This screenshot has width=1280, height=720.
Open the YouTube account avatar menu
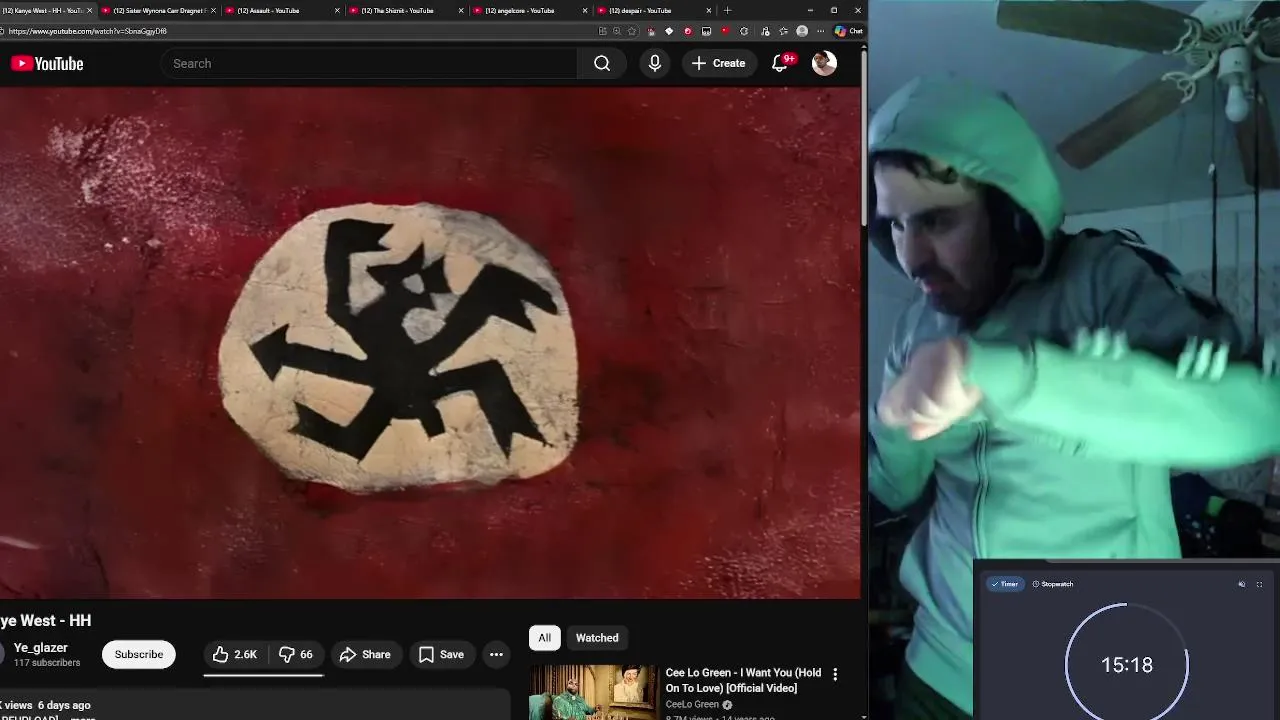824,63
